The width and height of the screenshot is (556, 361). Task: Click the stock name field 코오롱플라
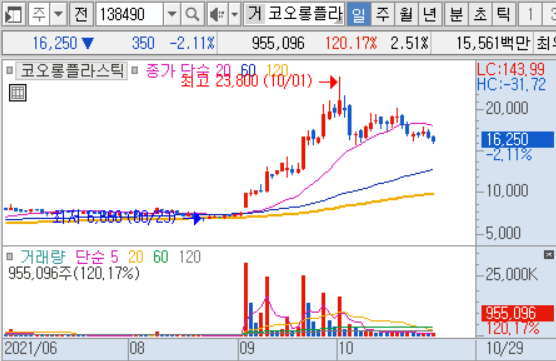305,14
